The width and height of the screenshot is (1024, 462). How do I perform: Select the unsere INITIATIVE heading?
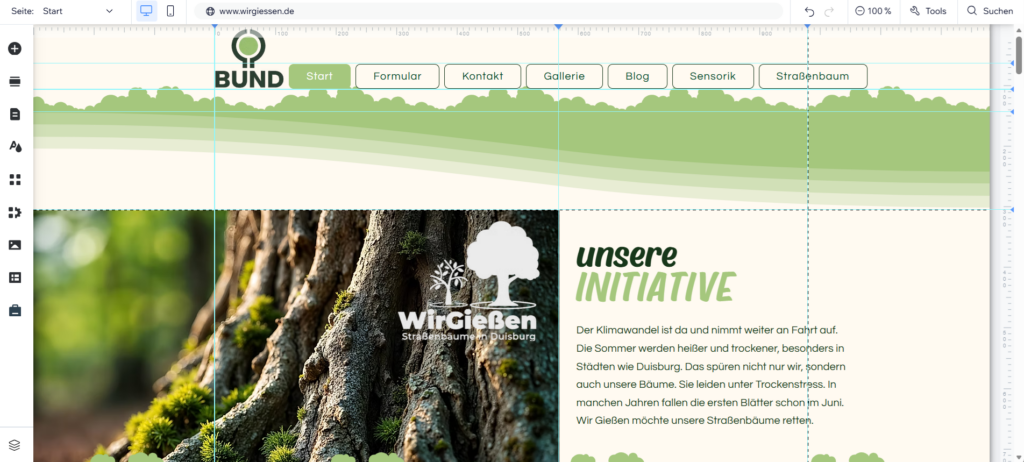coord(655,272)
